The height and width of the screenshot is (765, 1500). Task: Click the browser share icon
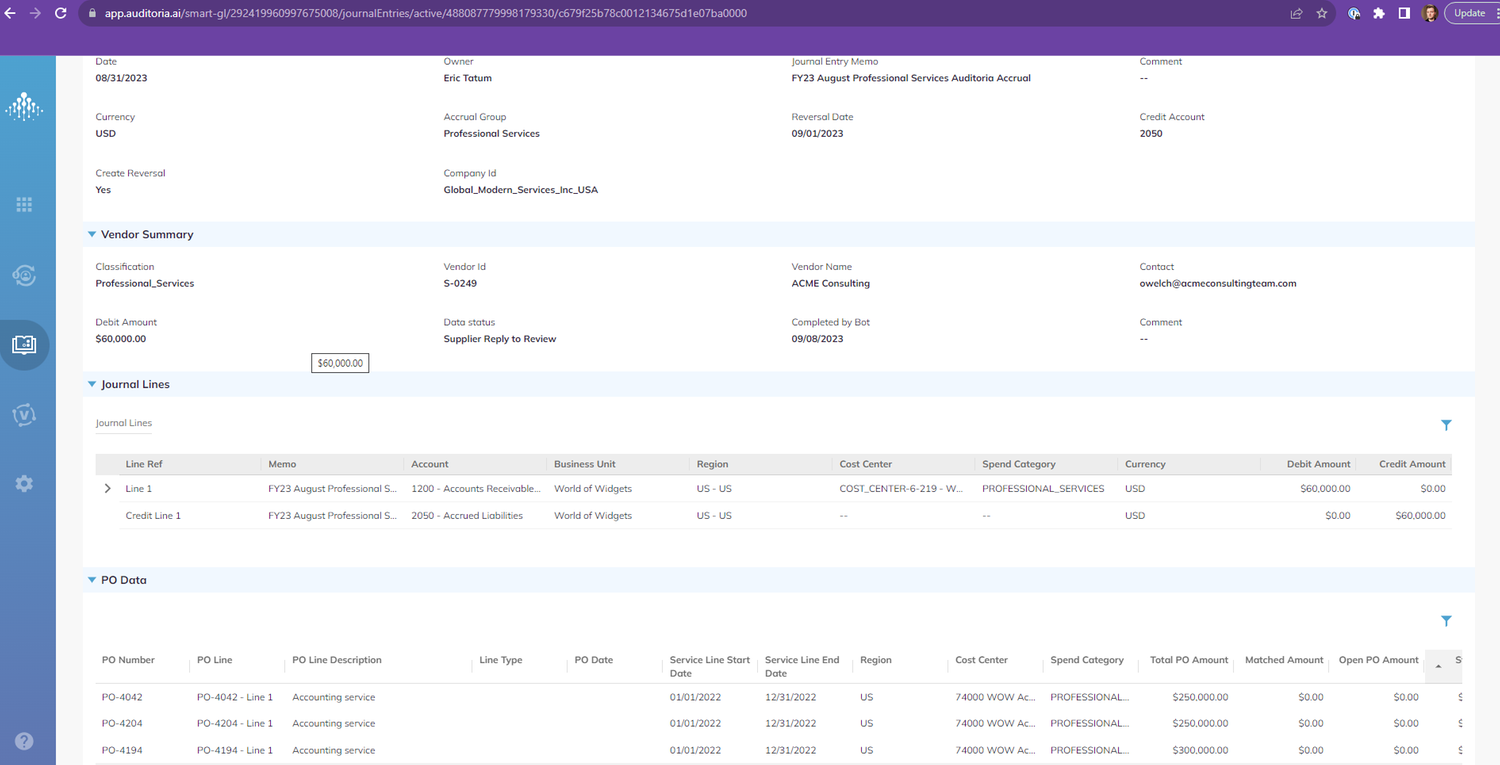coord(1296,13)
